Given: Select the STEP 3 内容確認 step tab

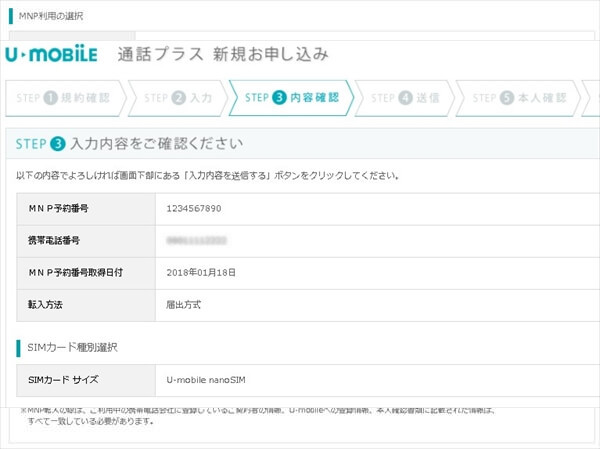Looking at the screenshot, I should point(292,98).
